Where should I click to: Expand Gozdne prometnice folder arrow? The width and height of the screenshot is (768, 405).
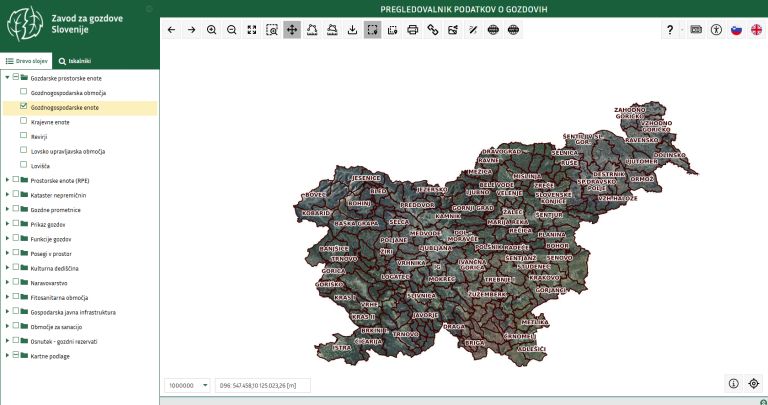click(x=7, y=209)
